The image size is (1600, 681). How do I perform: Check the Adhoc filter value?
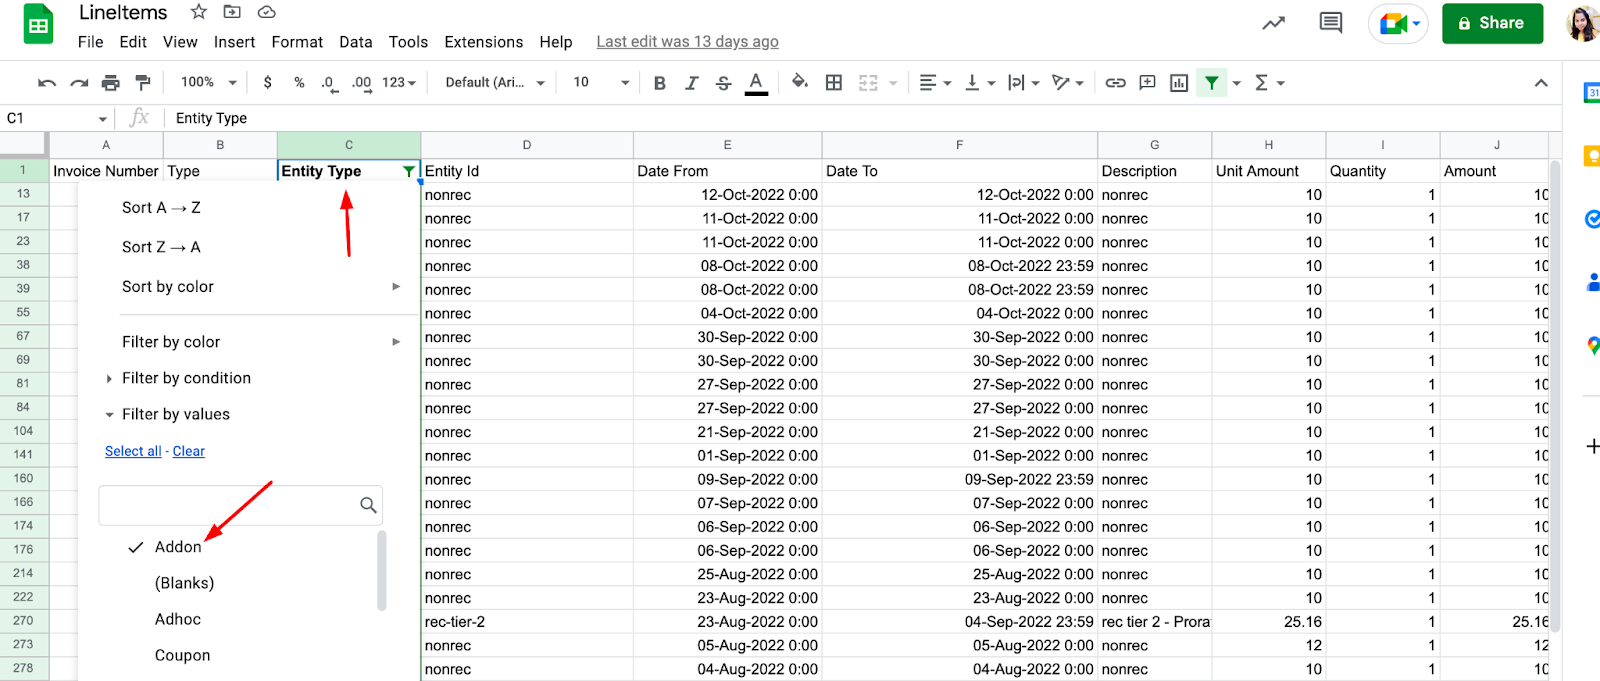[x=177, y=619]
